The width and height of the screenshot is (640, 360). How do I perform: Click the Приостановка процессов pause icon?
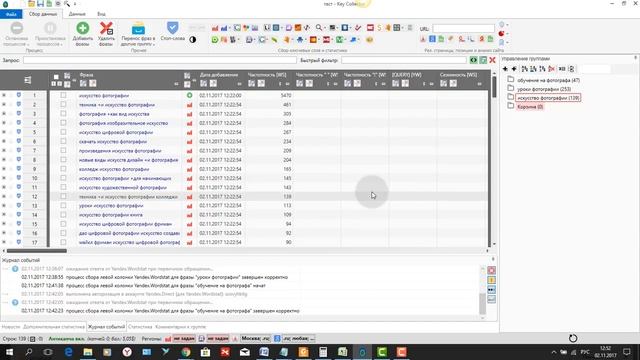click(50, 28)
